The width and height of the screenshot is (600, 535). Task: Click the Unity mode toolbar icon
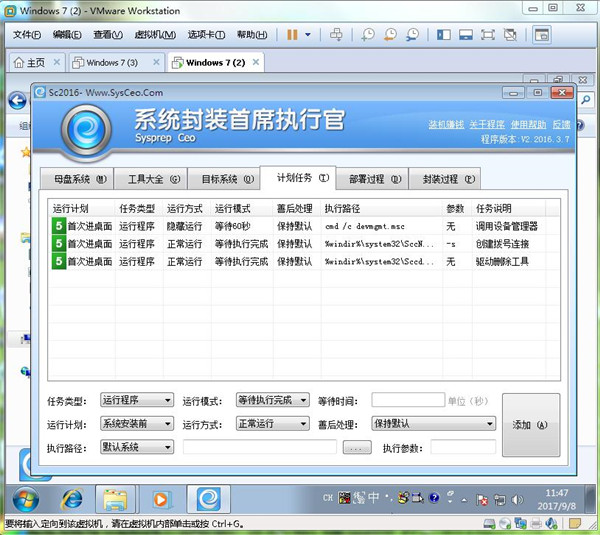[510, 35]
